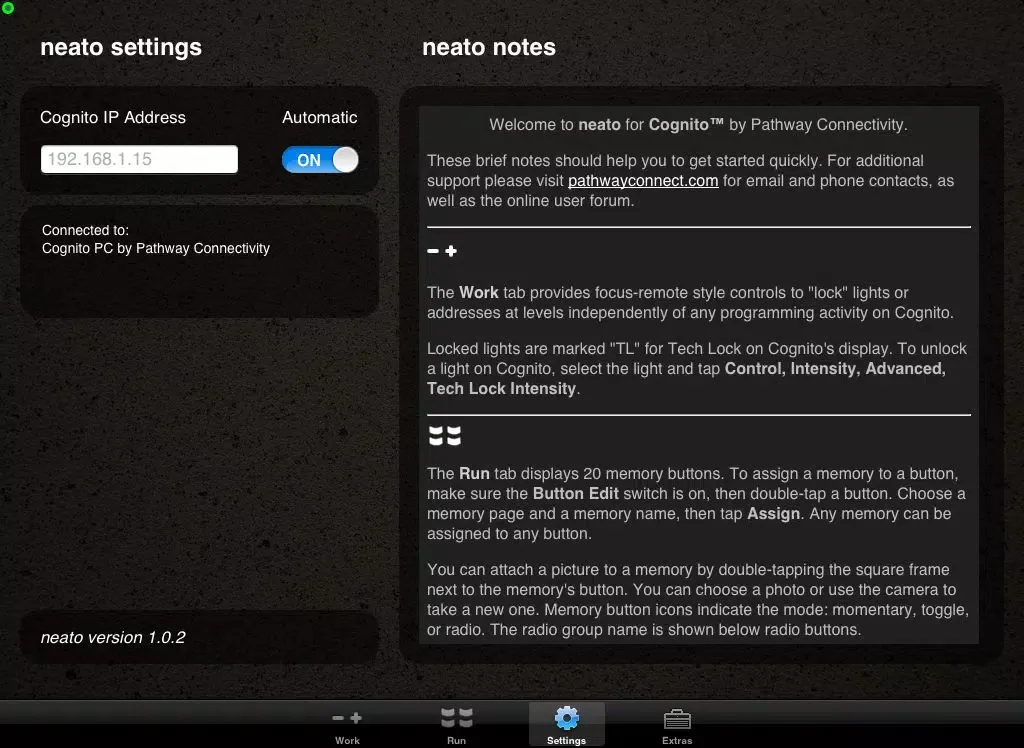
Task: Open the Work tab minus-plus icon
Action: [347, 718]
